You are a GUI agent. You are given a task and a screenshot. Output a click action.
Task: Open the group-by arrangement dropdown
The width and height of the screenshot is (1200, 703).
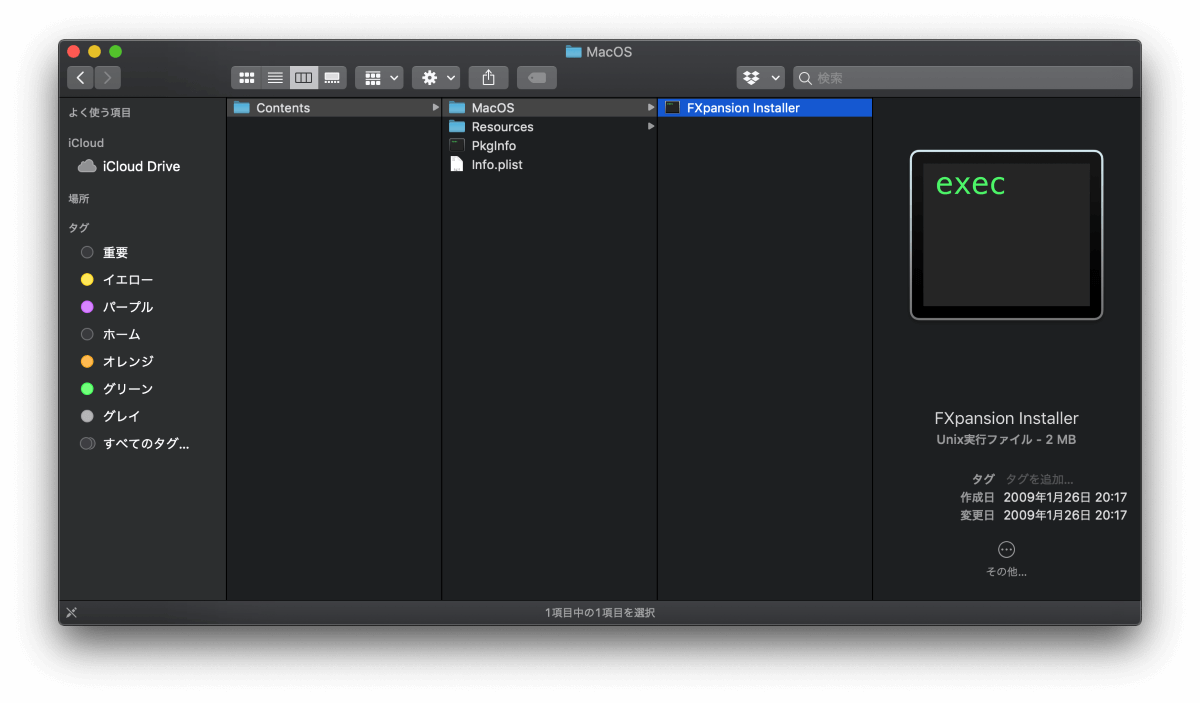pyautogui.click(x=379, y=77)
